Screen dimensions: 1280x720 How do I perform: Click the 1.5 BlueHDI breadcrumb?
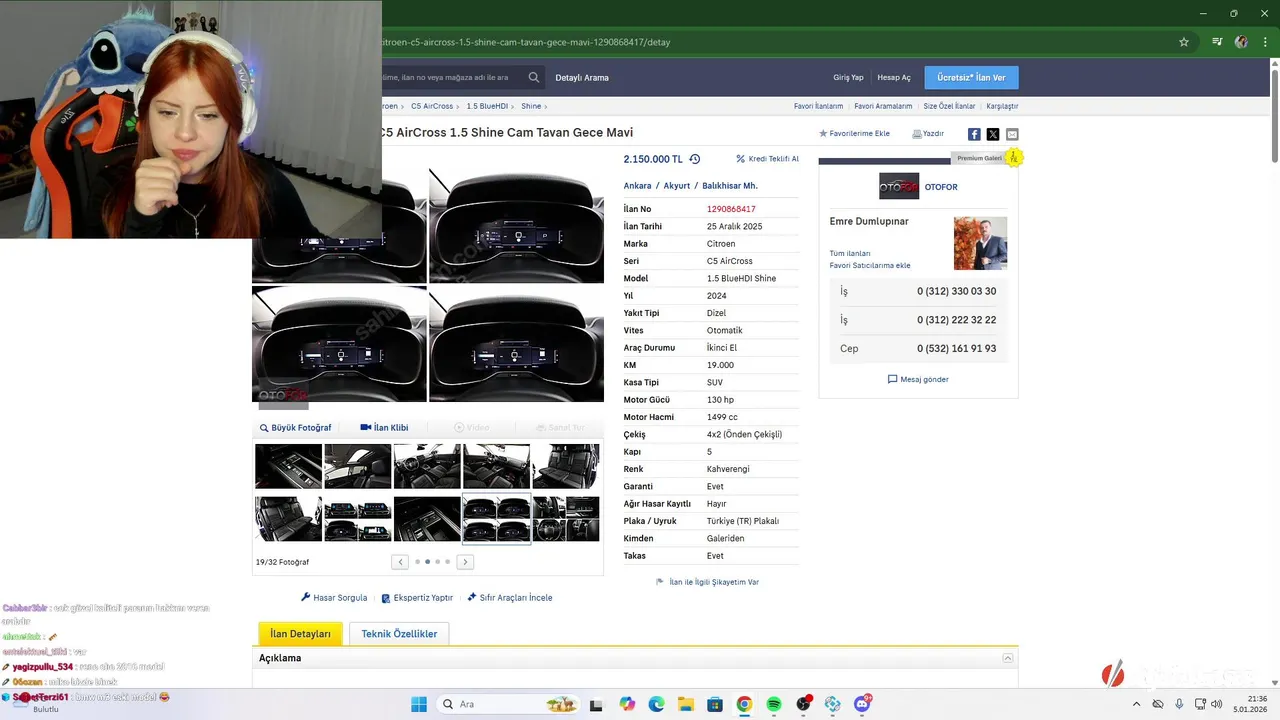(x=487, y=106)
